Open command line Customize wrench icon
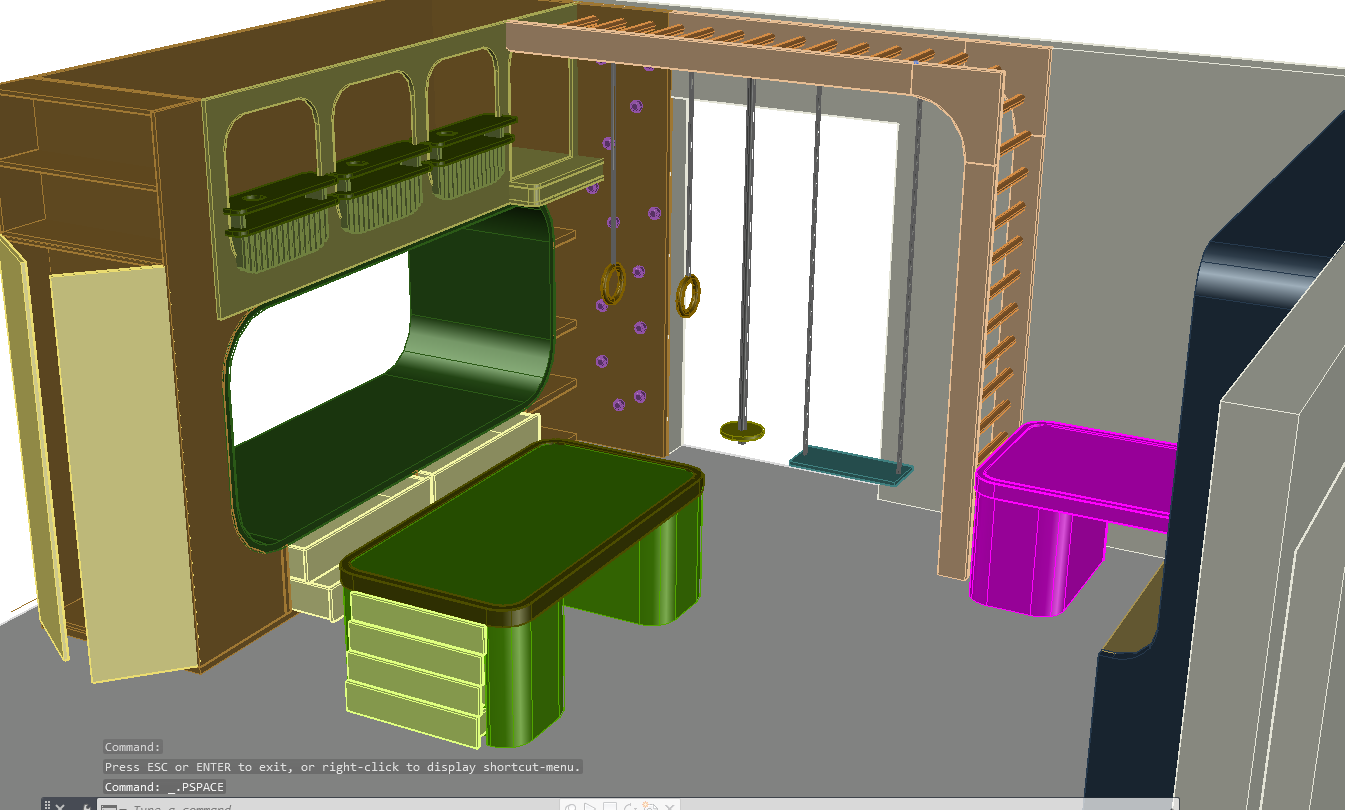The height and width of the screenshot is (810, 1345). [86, 806]
